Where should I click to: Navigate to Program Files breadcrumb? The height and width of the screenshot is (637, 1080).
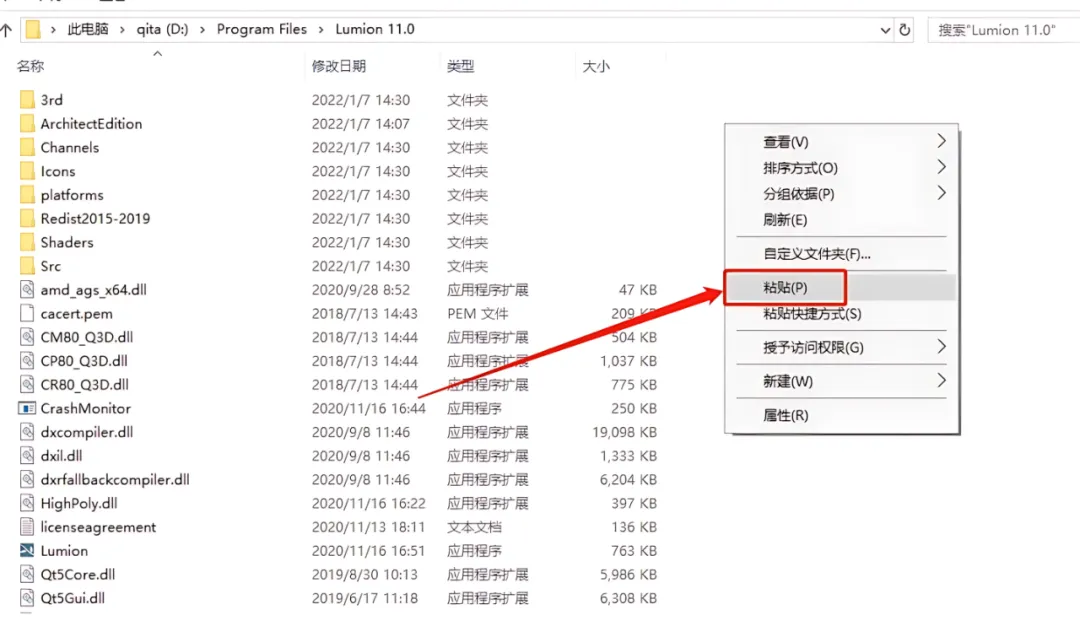point(262,30)
